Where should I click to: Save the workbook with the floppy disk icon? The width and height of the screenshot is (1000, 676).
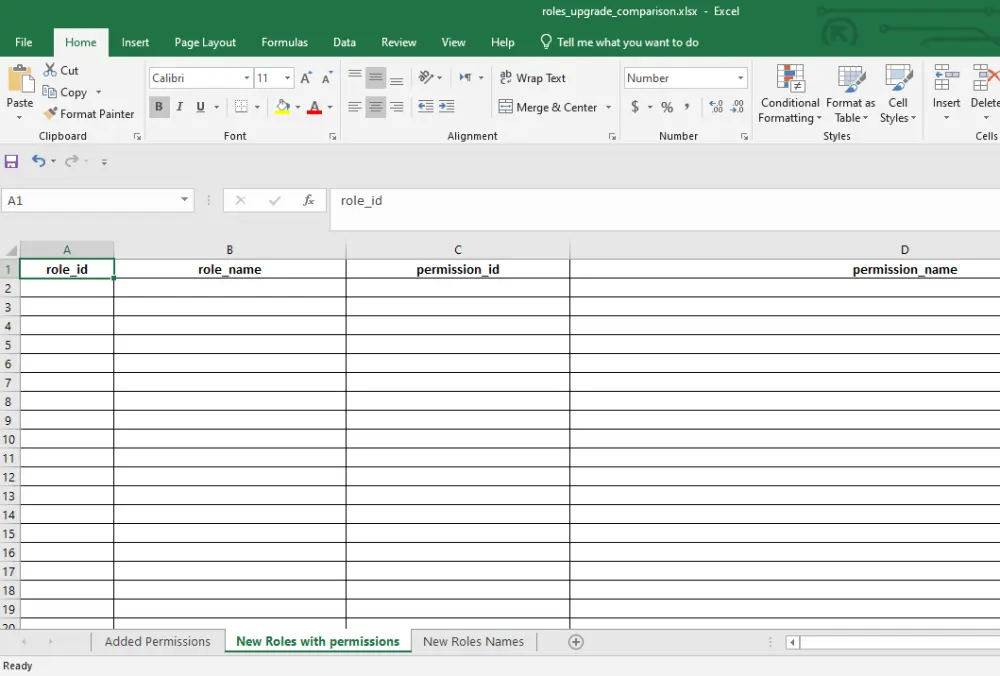(12, 161)
